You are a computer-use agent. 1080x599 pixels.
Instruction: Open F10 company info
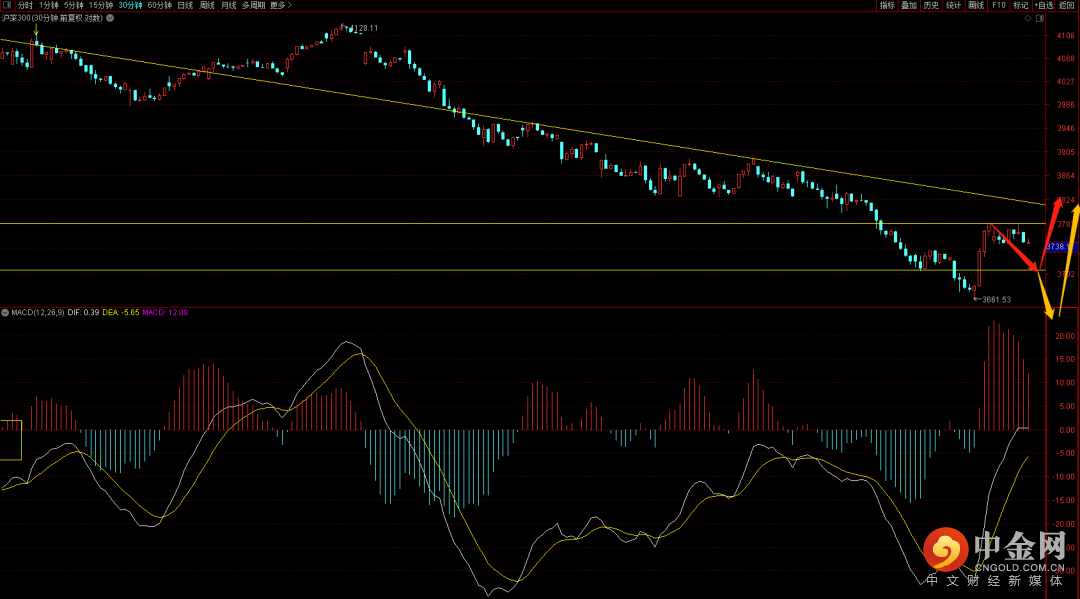(x=998, y=5)
